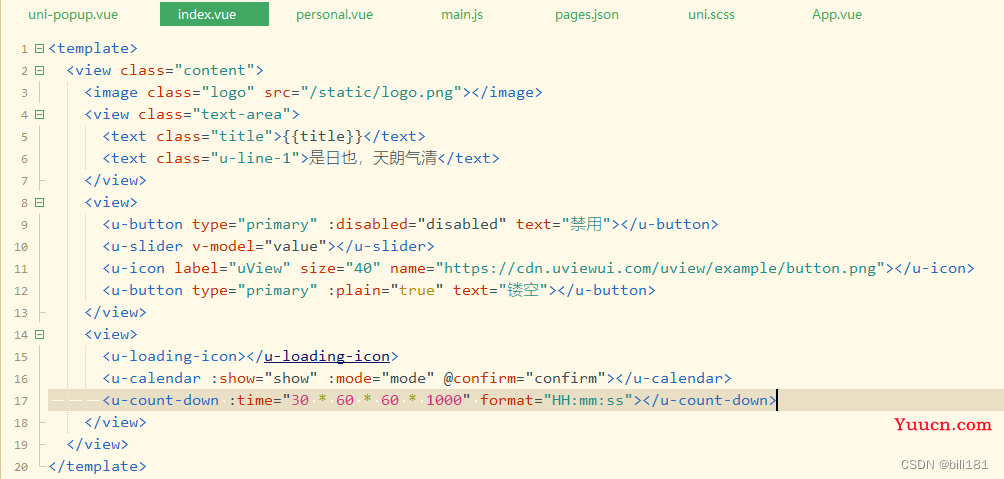Switch to the uni.scss tab

(x=711, y=15)
